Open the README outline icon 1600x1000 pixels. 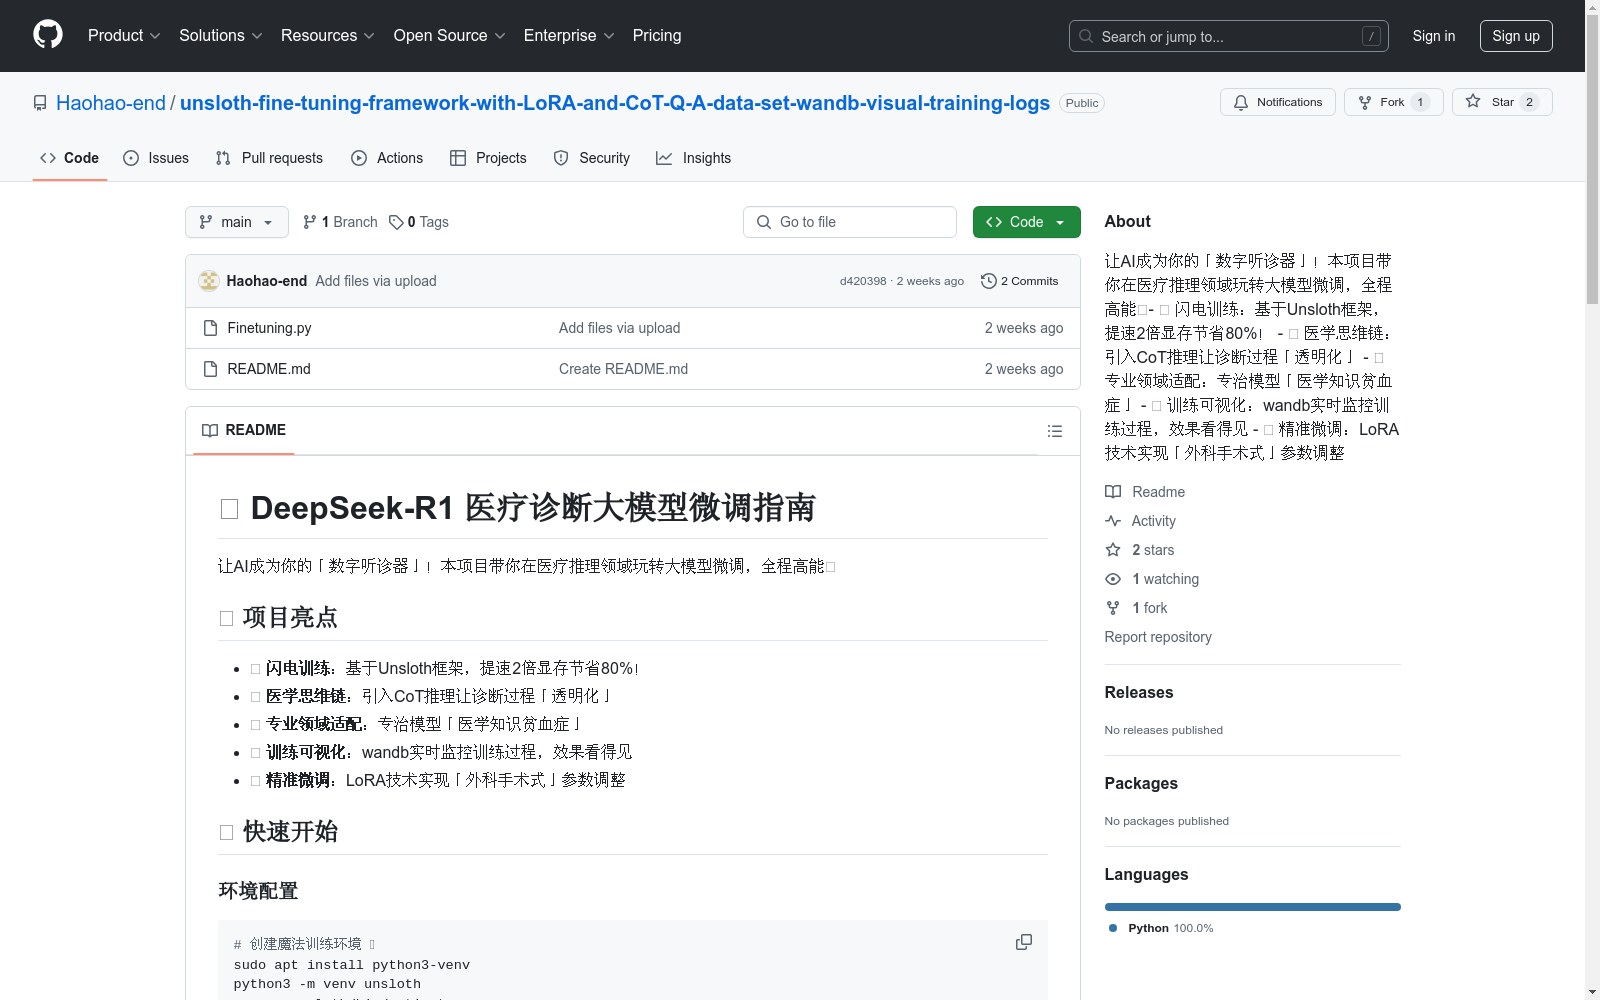pos(1054,431)
